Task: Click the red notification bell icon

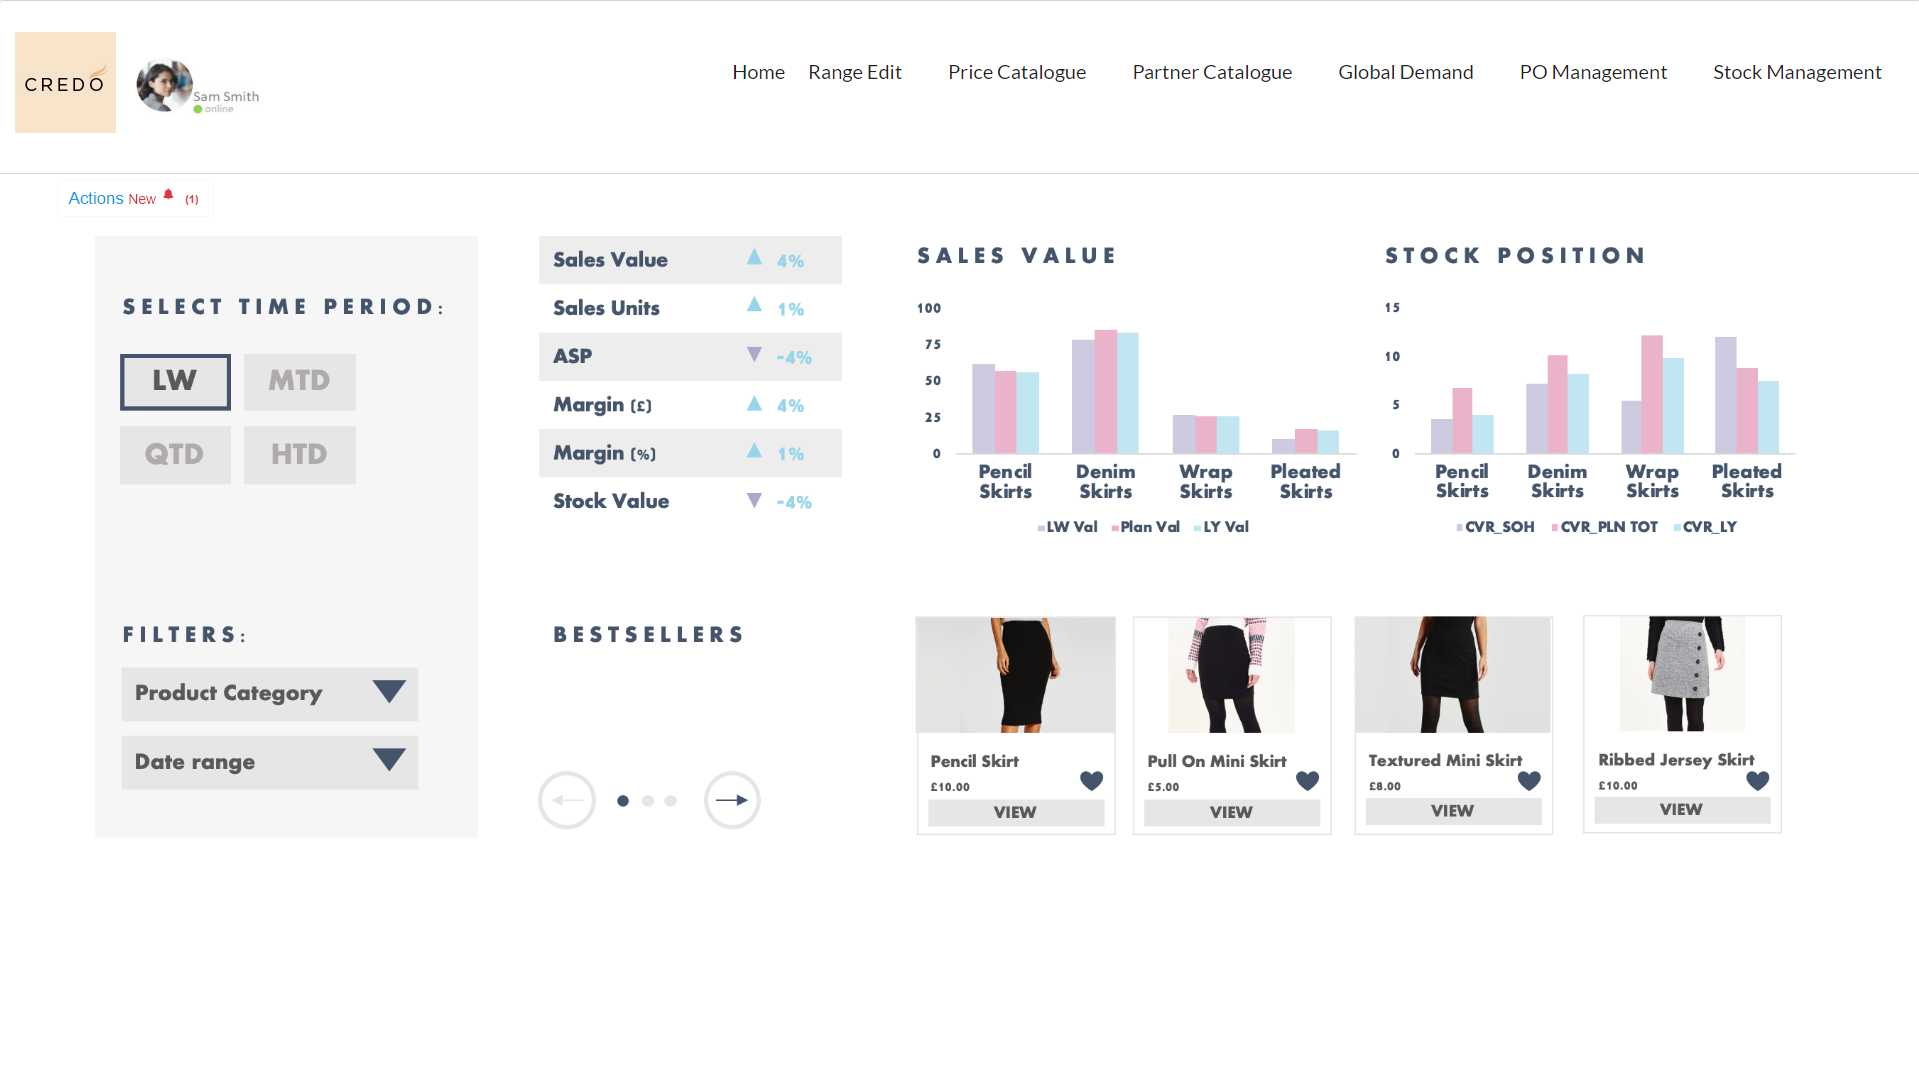Action: (169, 195)
